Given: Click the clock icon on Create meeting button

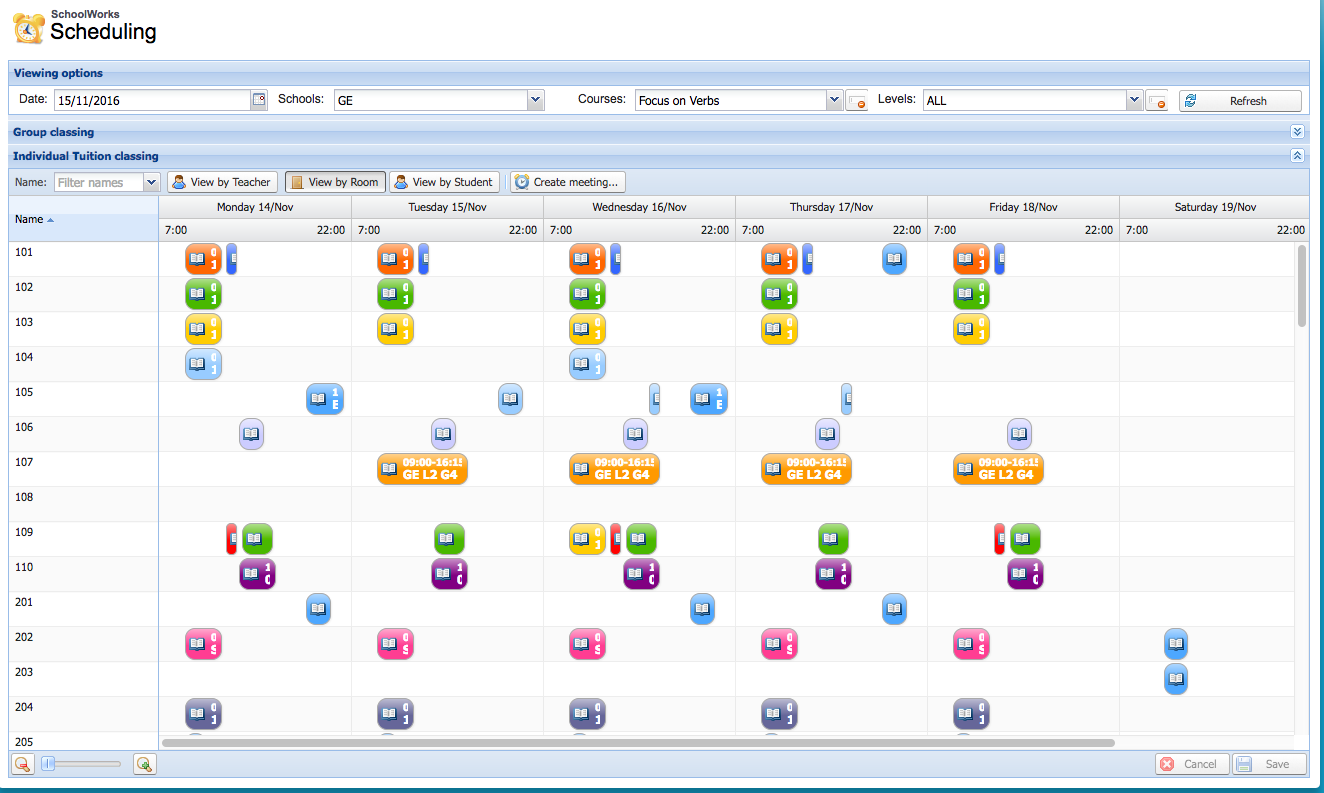Looking at the screenshot, I should pyautogui.click(x=522, y=181).
